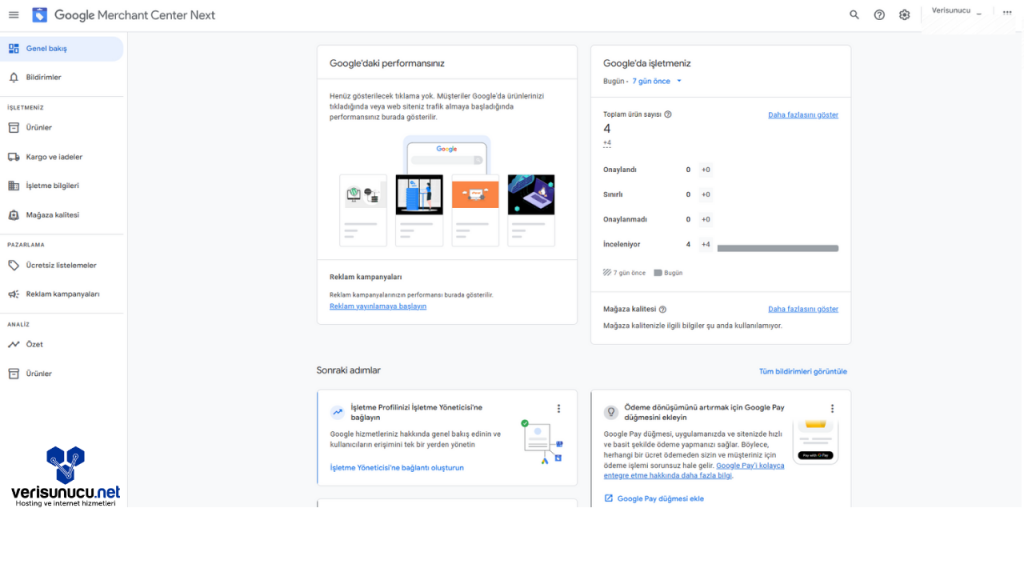The width and height of the screenshot is (1024, 576).
Task: Click the Reklam kampanyaları subheading in performance card
Action: (366, 277)
